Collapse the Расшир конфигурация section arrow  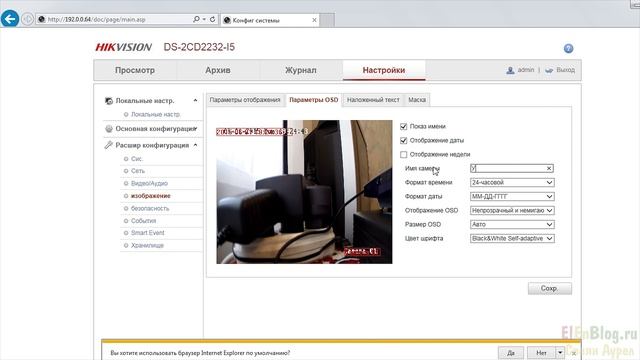[196, 145]
